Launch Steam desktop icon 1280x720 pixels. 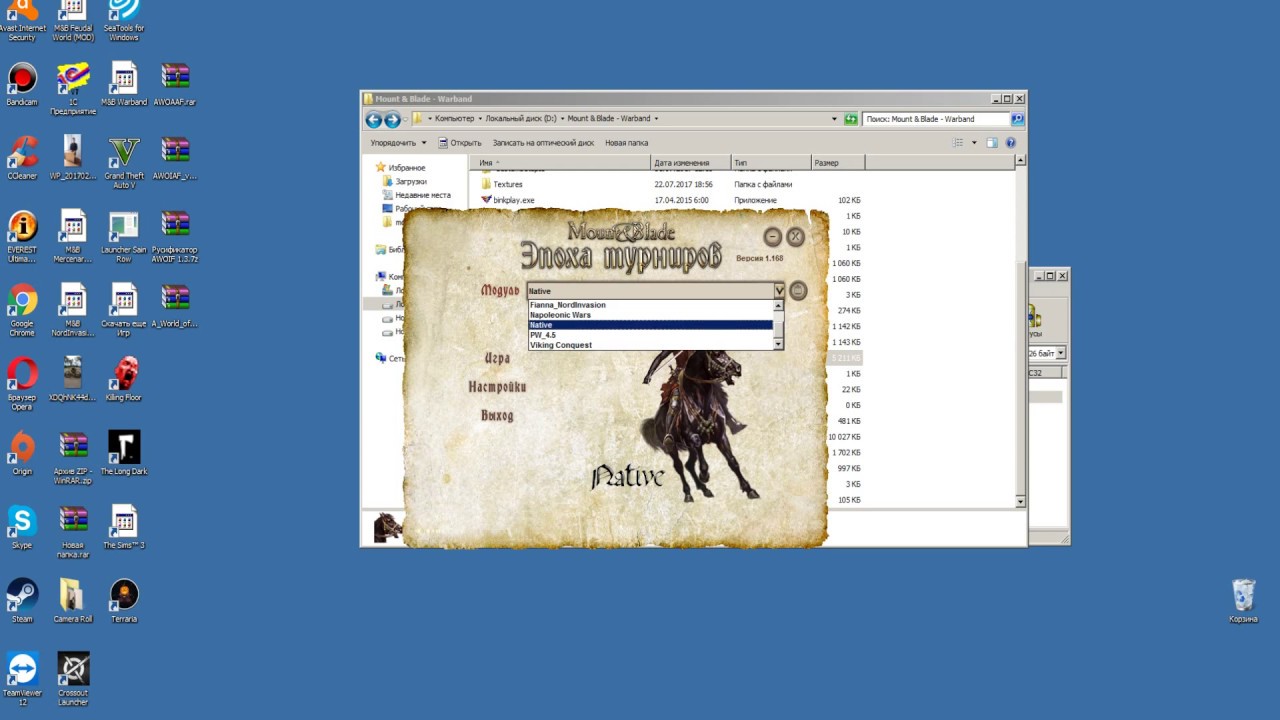22,601
